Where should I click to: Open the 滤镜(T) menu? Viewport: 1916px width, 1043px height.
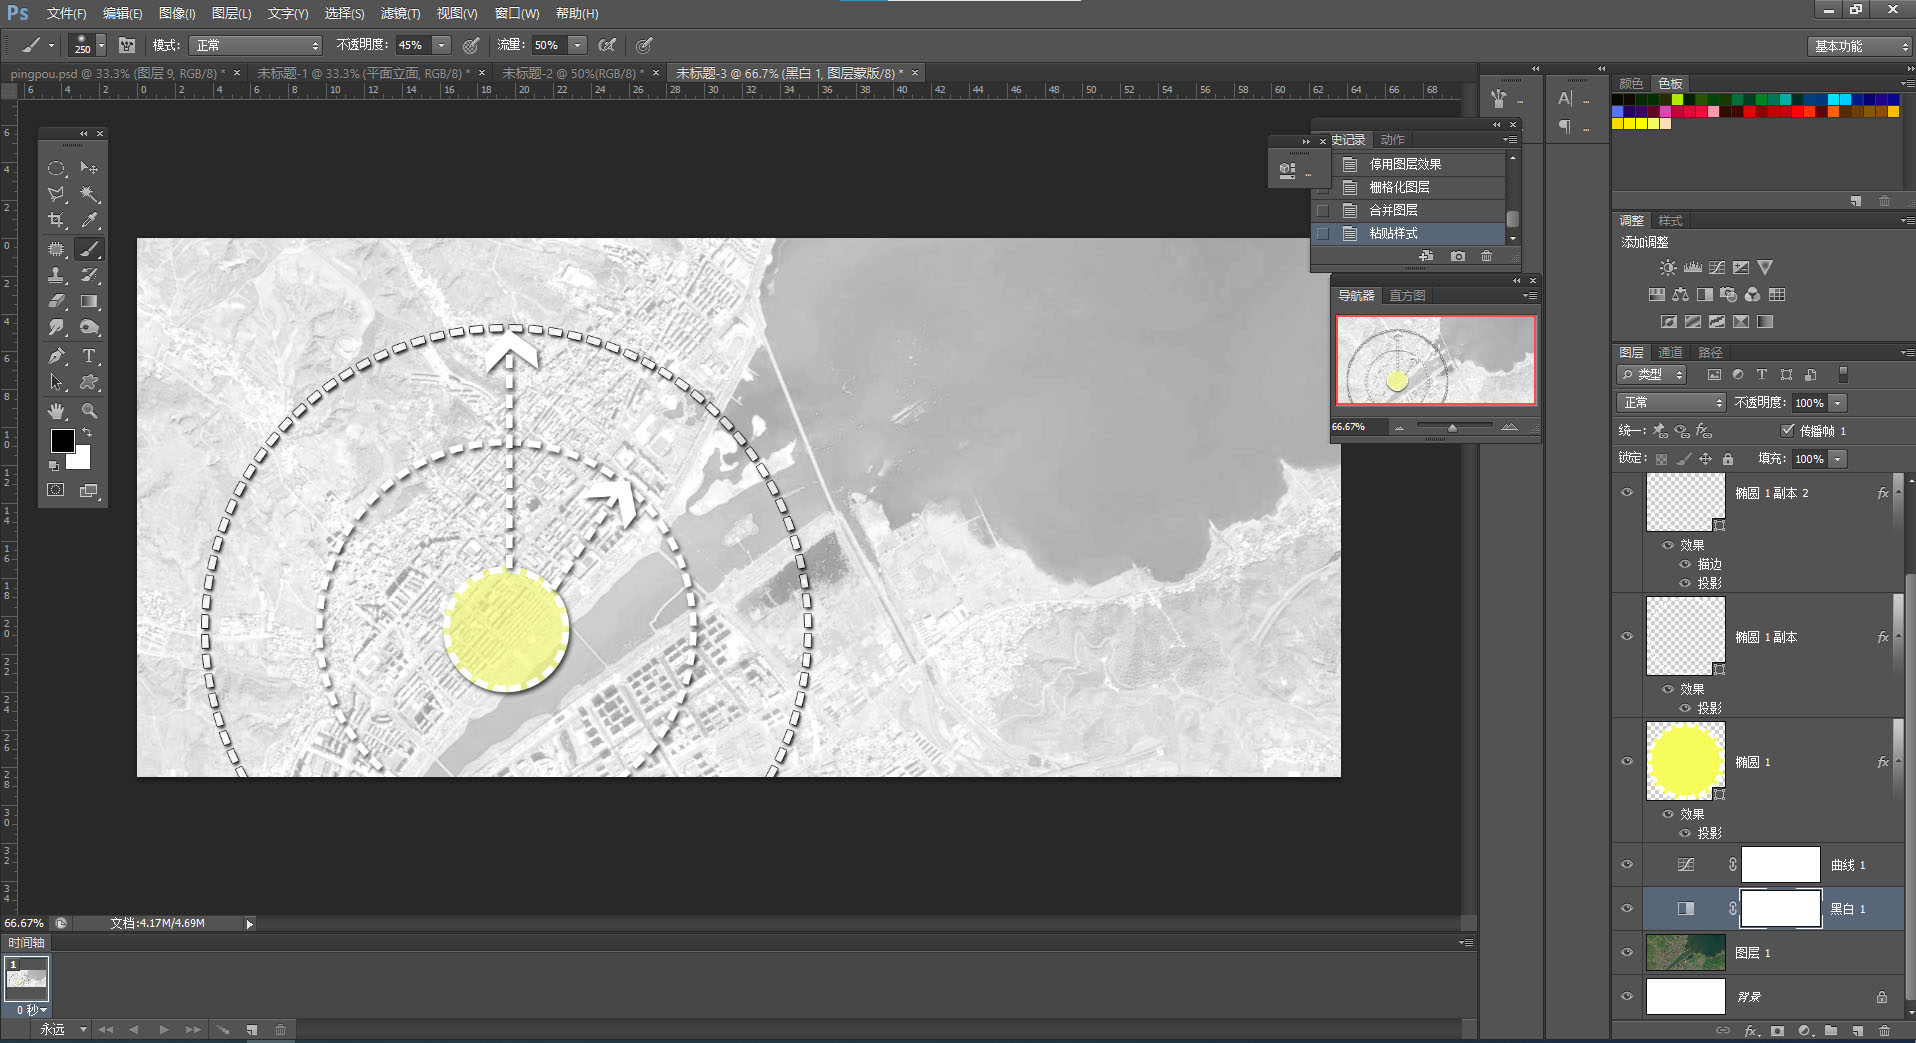(400, 13)
